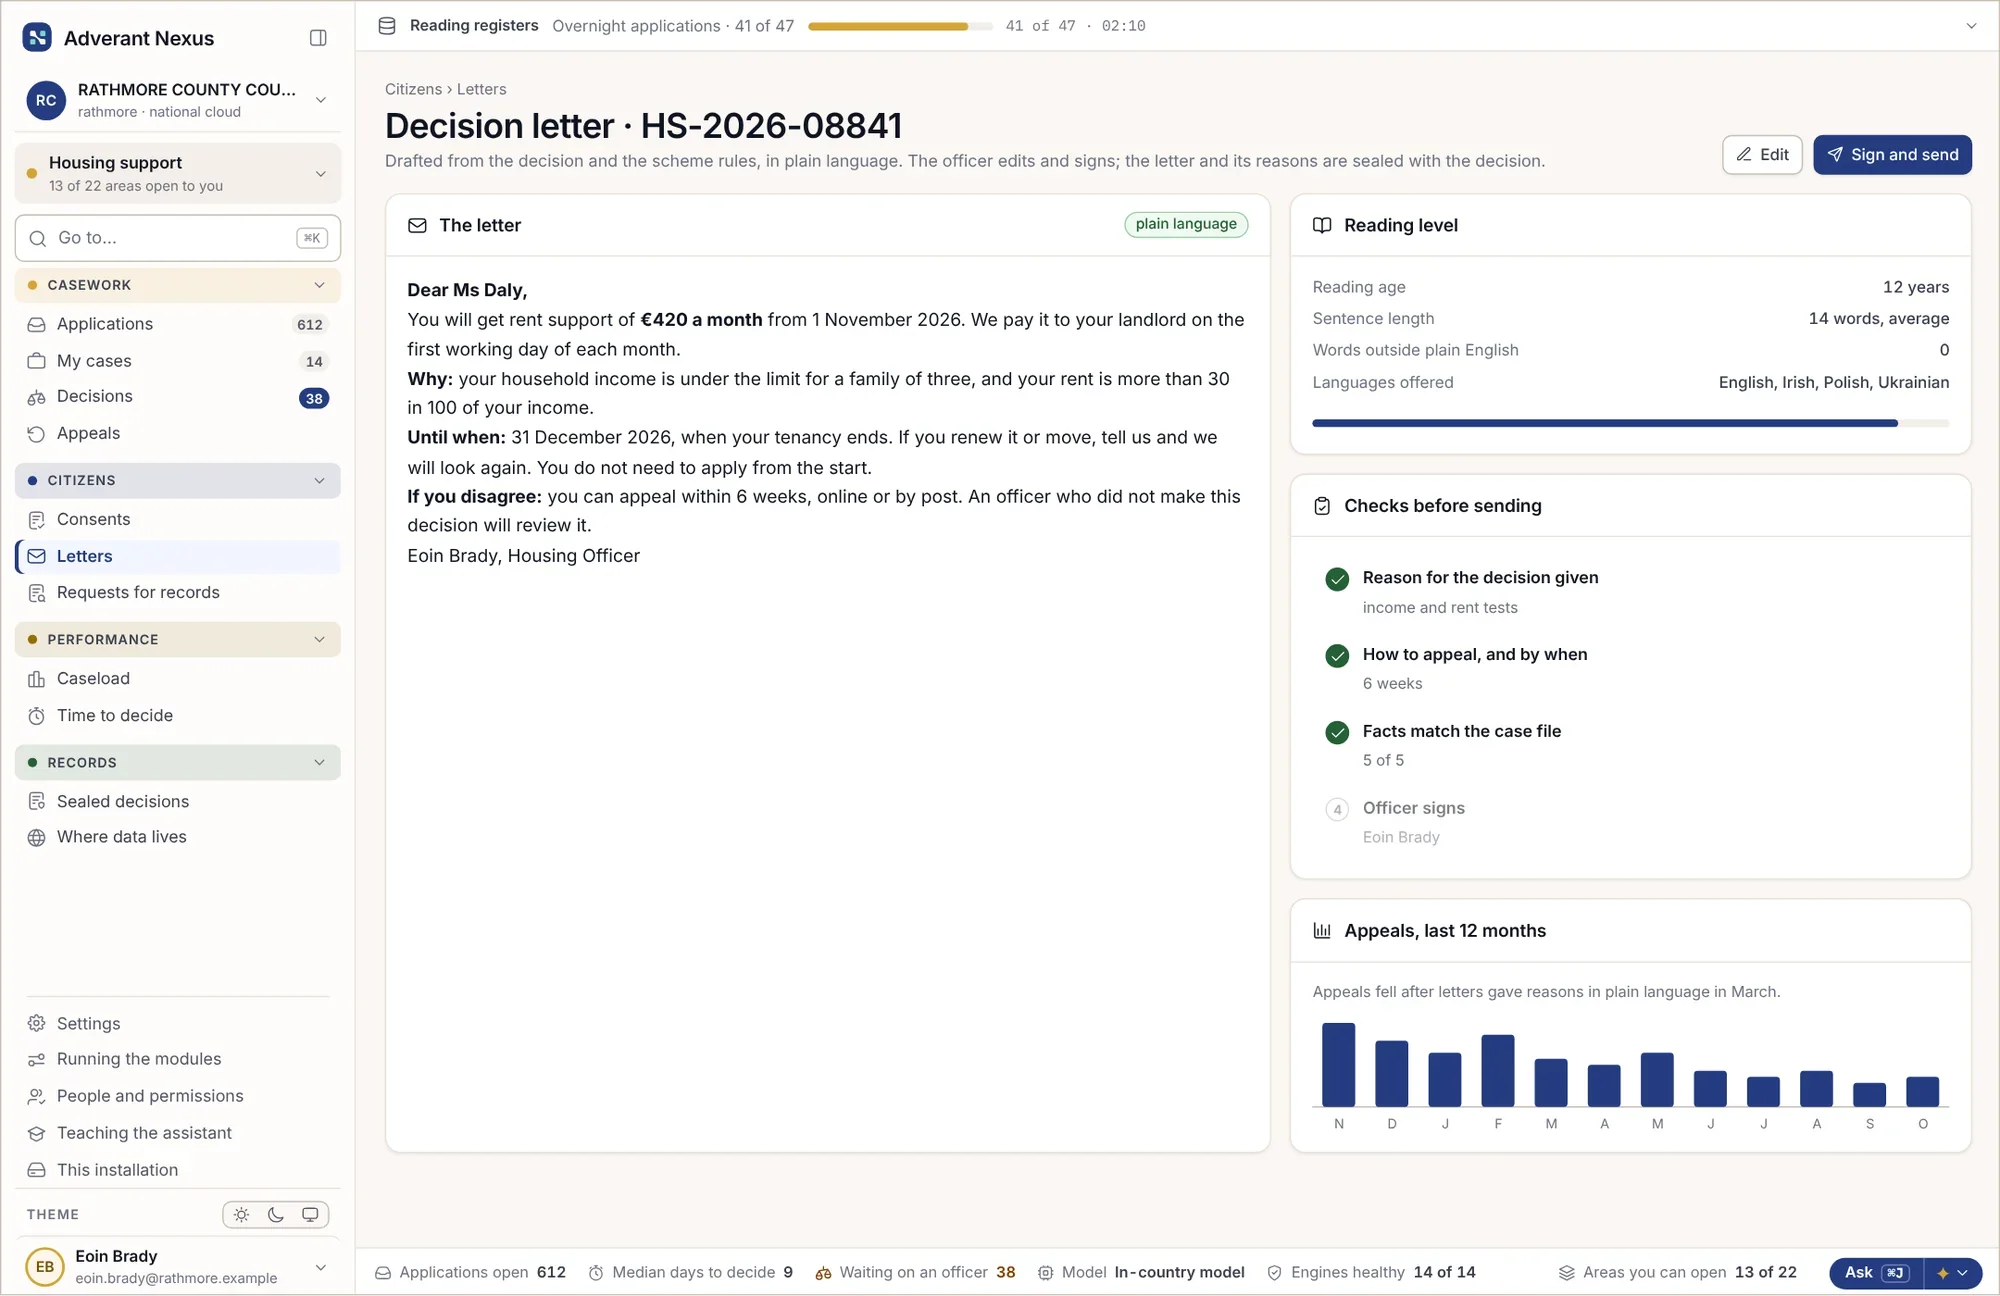Click the November bar in appeals chart
2000x1296 pixels.
(1338, 1064)
